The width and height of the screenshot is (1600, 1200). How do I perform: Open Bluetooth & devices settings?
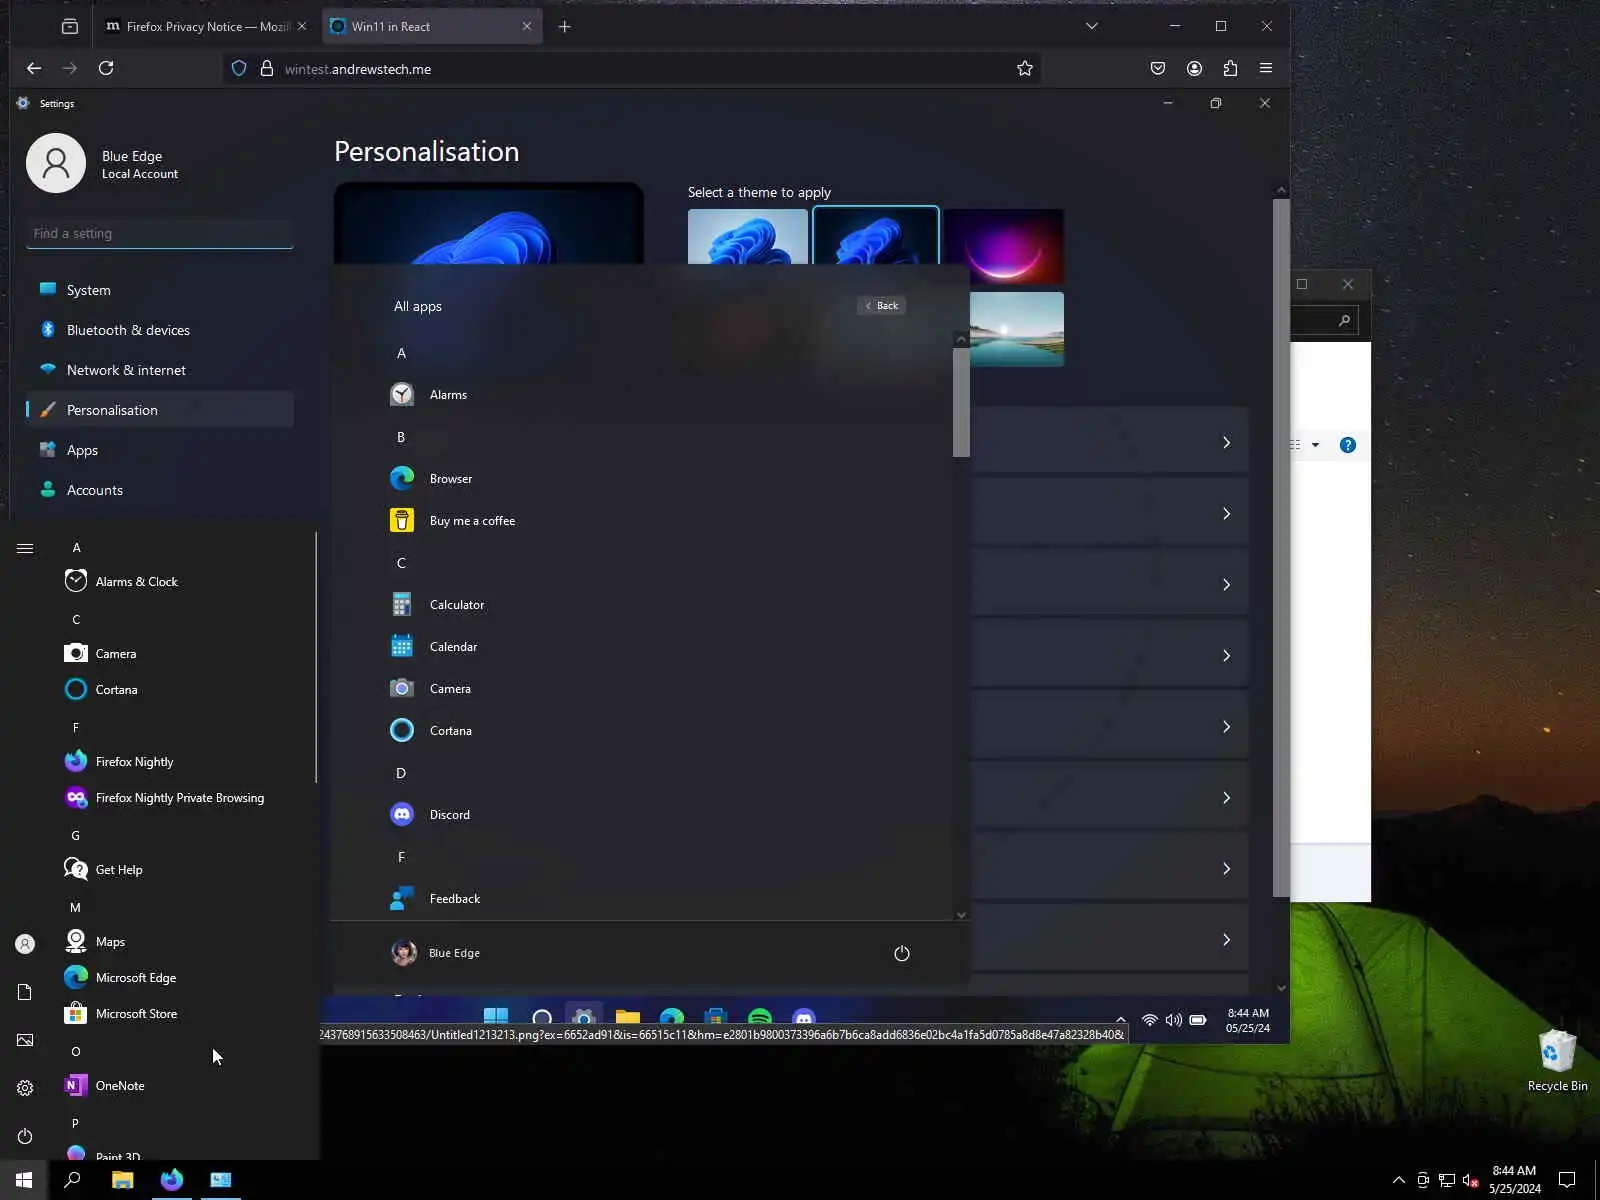(160, 330)
